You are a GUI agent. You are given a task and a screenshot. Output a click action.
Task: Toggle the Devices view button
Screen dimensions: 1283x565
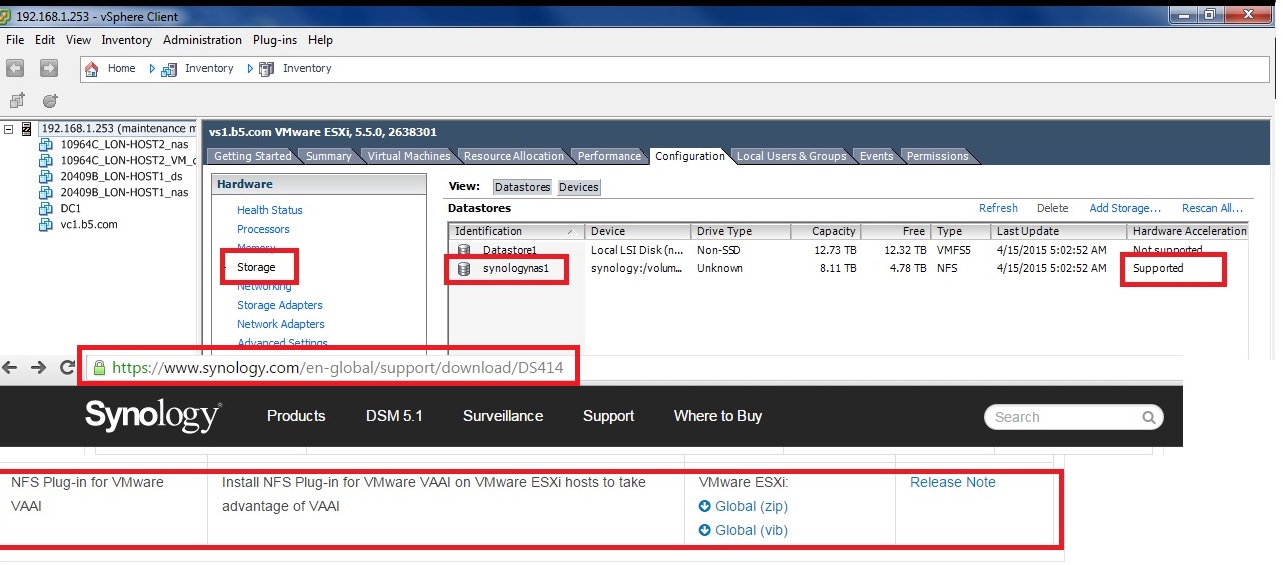578,187
